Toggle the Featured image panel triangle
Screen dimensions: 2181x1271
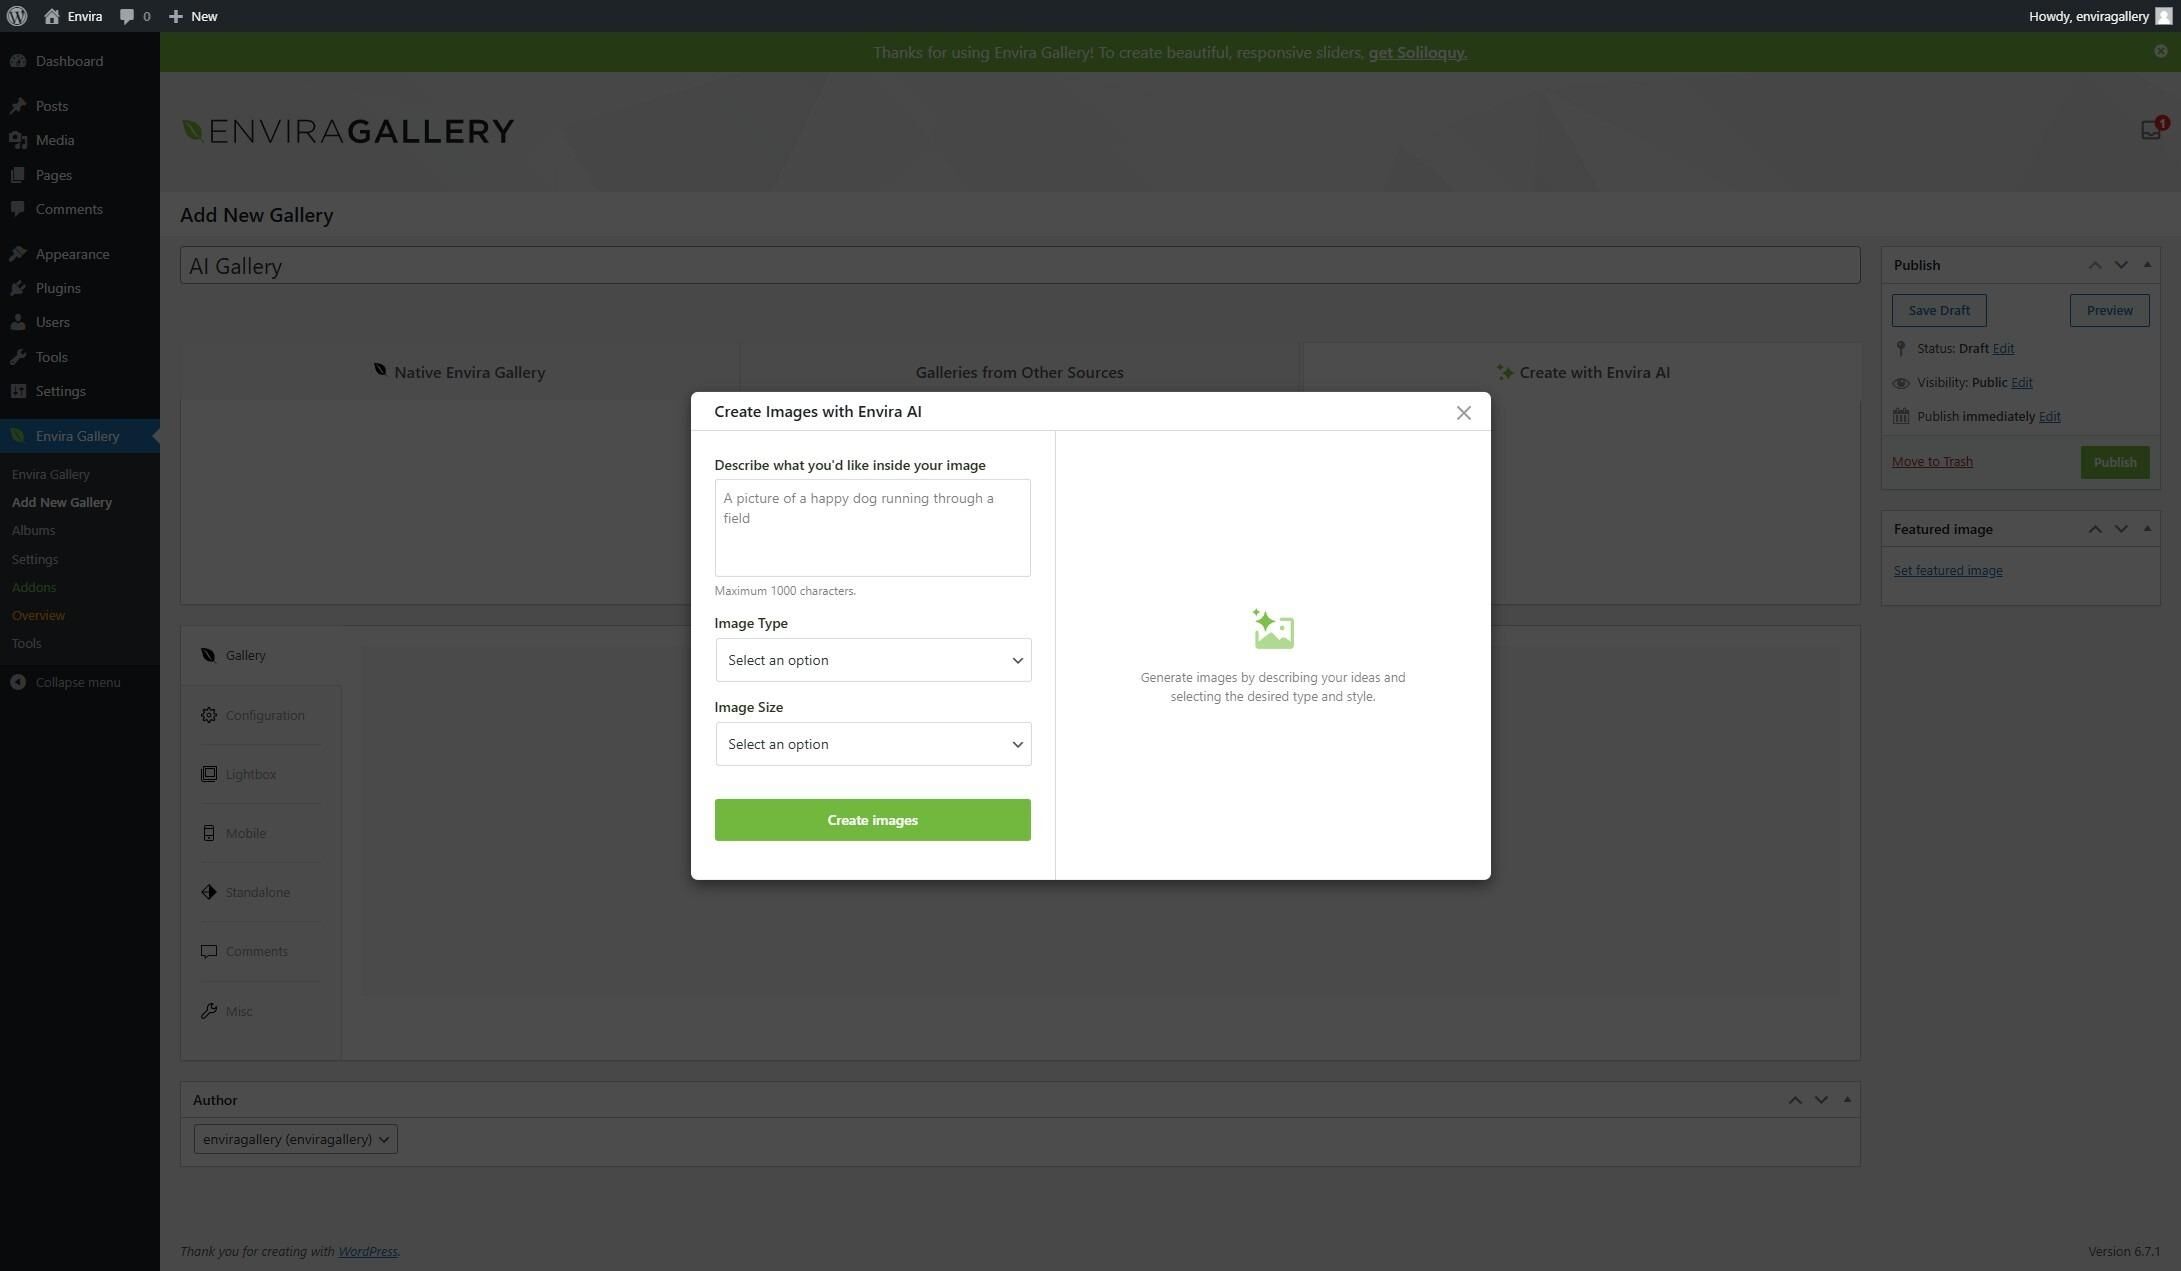[2147, 529]
